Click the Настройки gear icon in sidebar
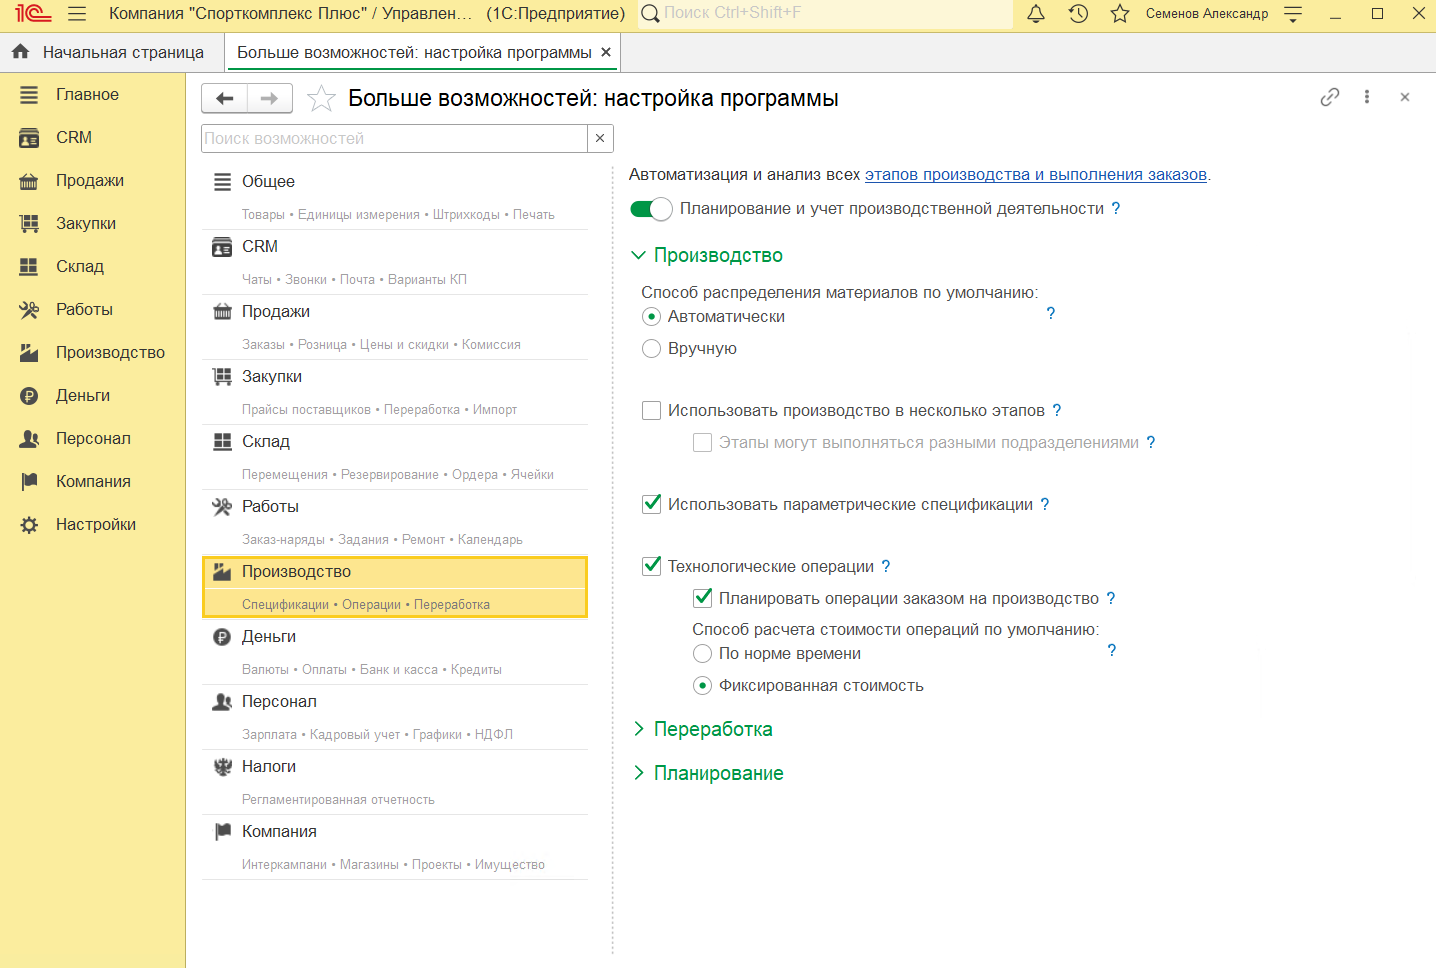The height and width of the screenshot is (968, 1436). coord(29,525)
